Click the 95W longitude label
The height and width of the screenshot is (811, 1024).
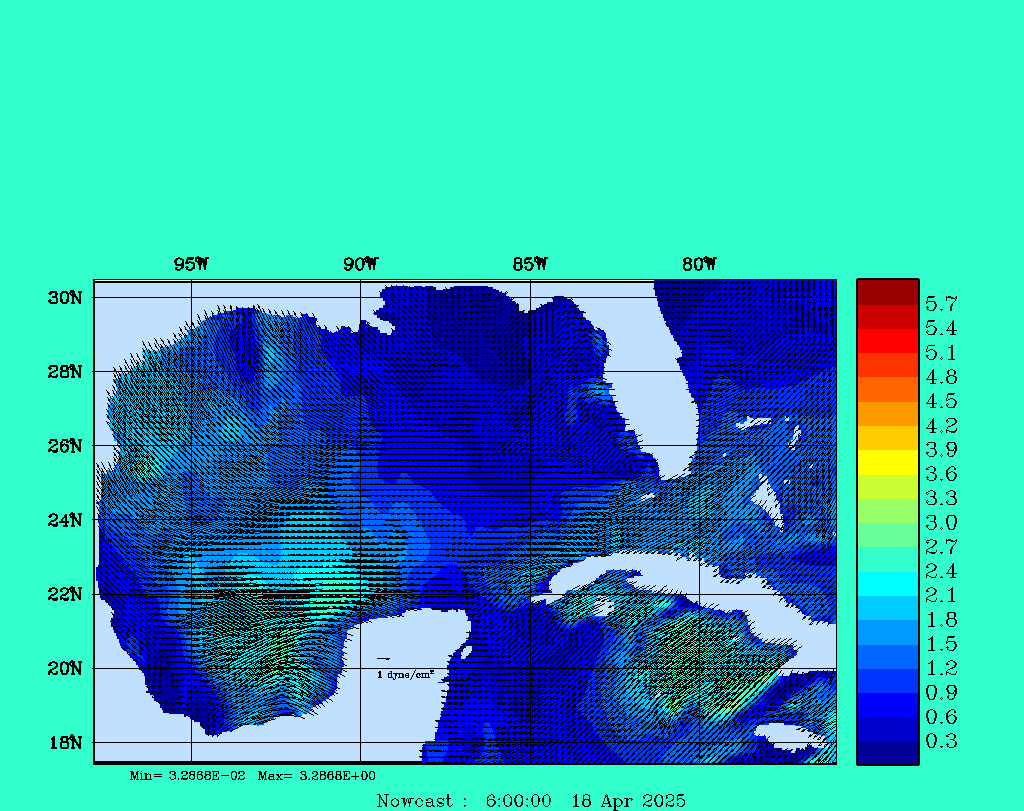[191, 264]
